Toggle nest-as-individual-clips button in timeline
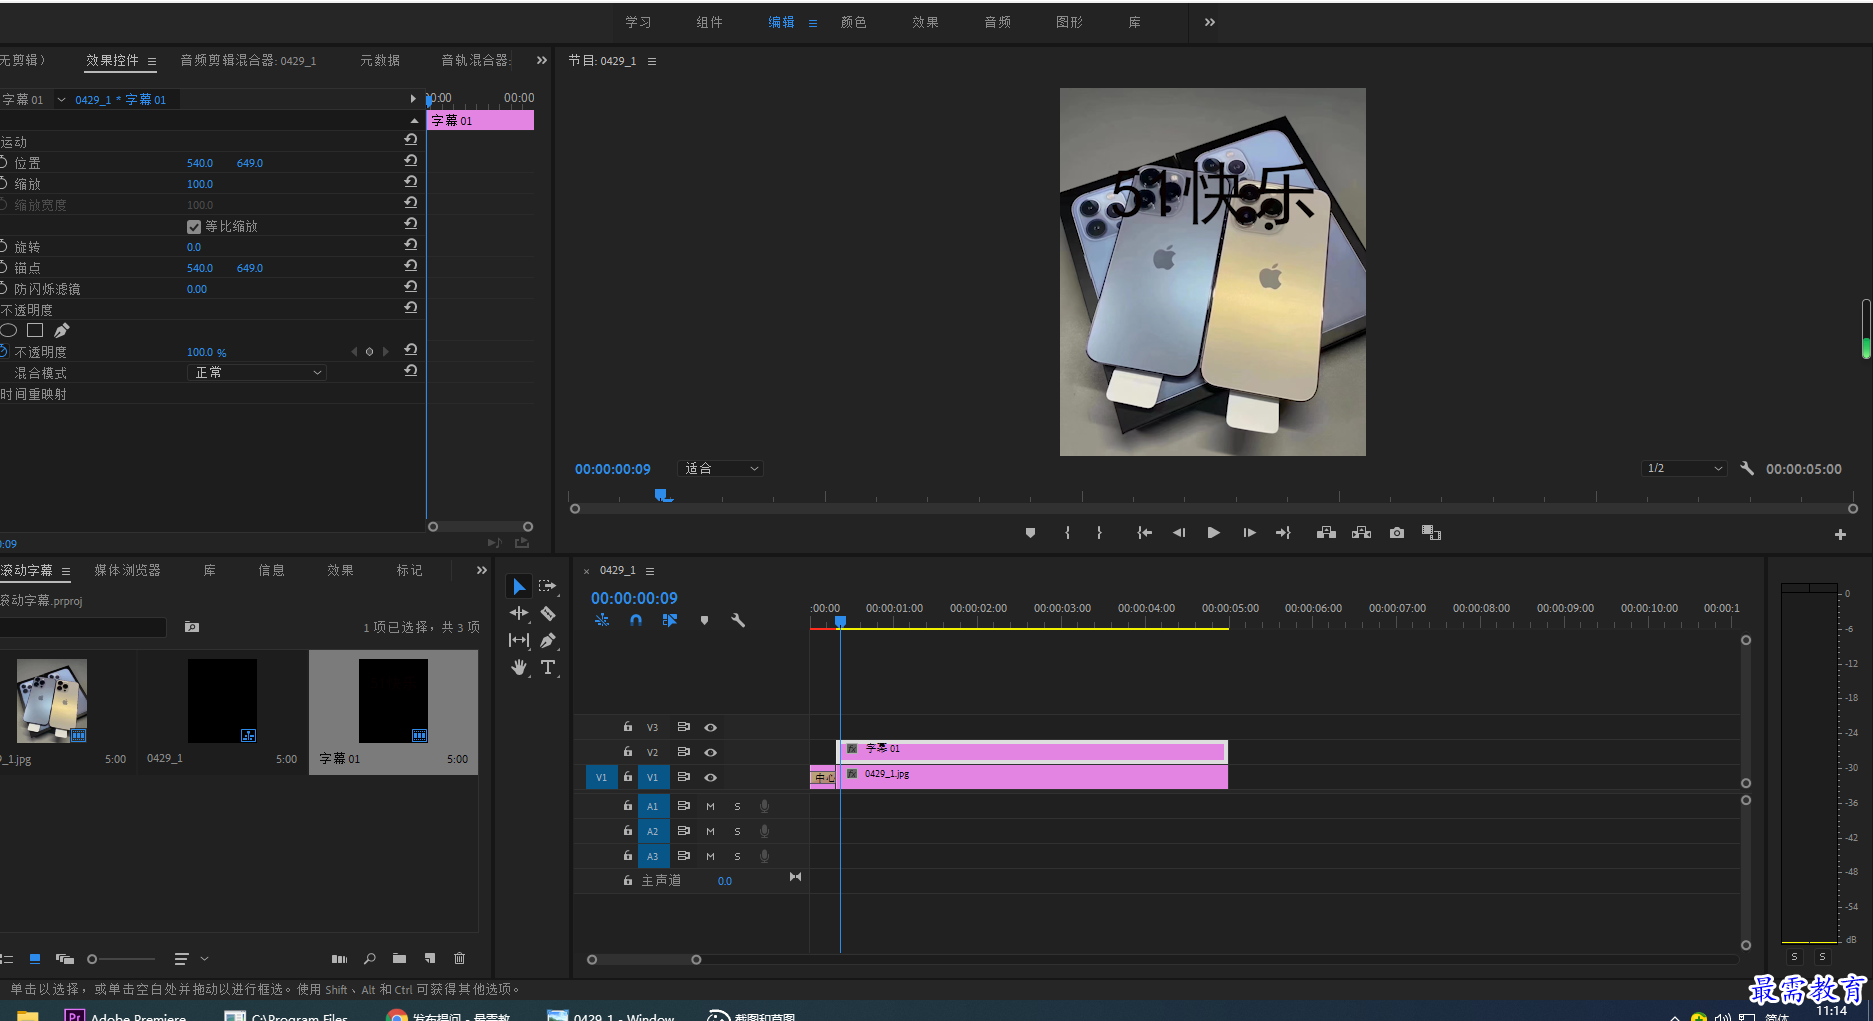1873x1021 pixels. pos(602,620)
